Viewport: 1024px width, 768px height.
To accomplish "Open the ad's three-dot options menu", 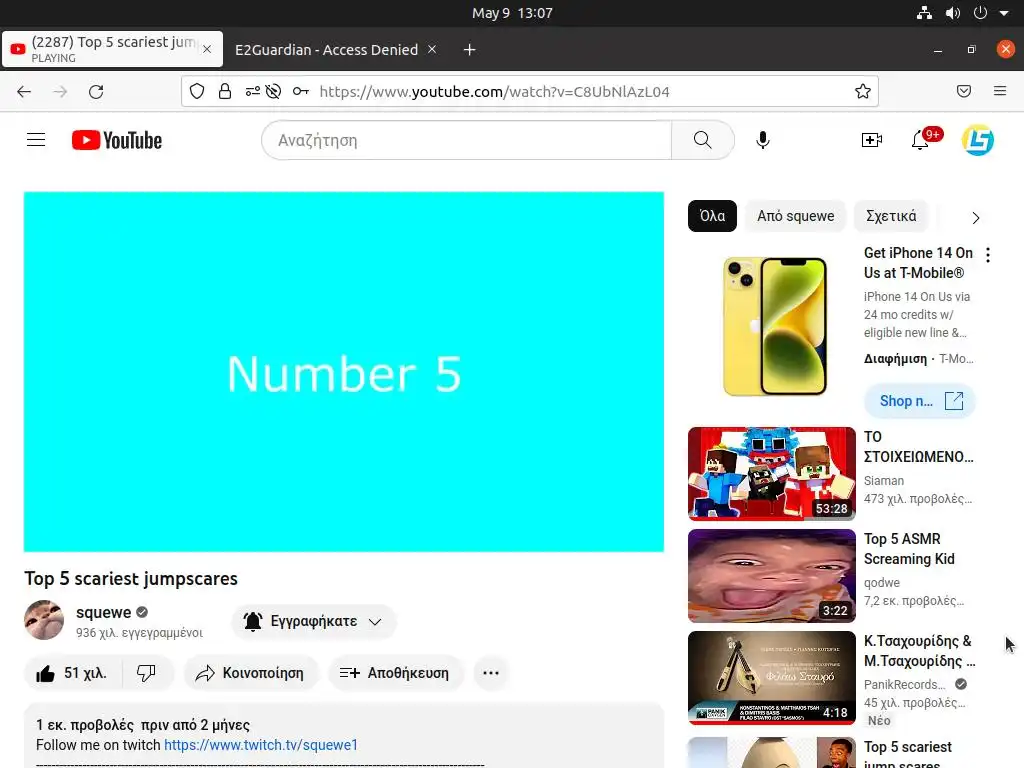I will click(988, 255).
